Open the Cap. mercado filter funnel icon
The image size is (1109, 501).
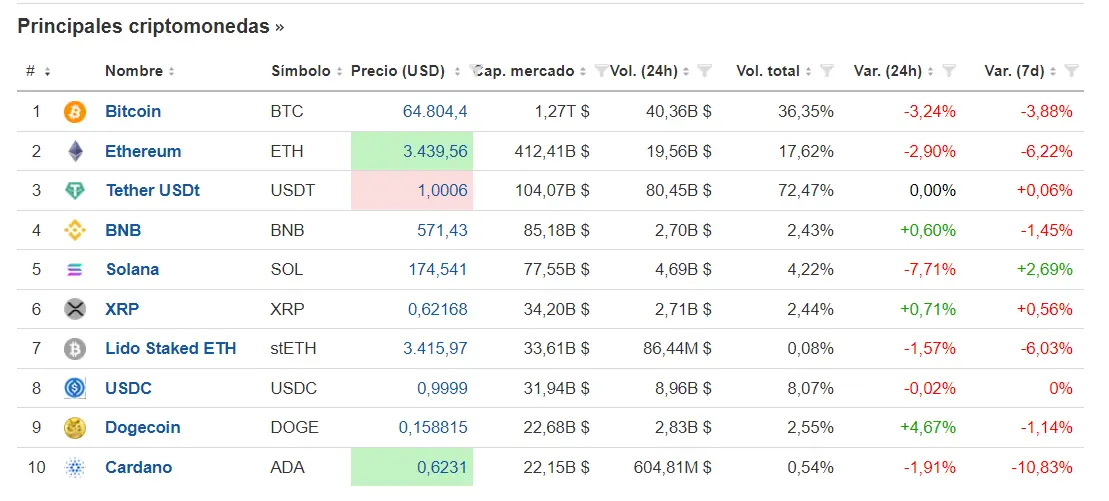pos(601,70)
